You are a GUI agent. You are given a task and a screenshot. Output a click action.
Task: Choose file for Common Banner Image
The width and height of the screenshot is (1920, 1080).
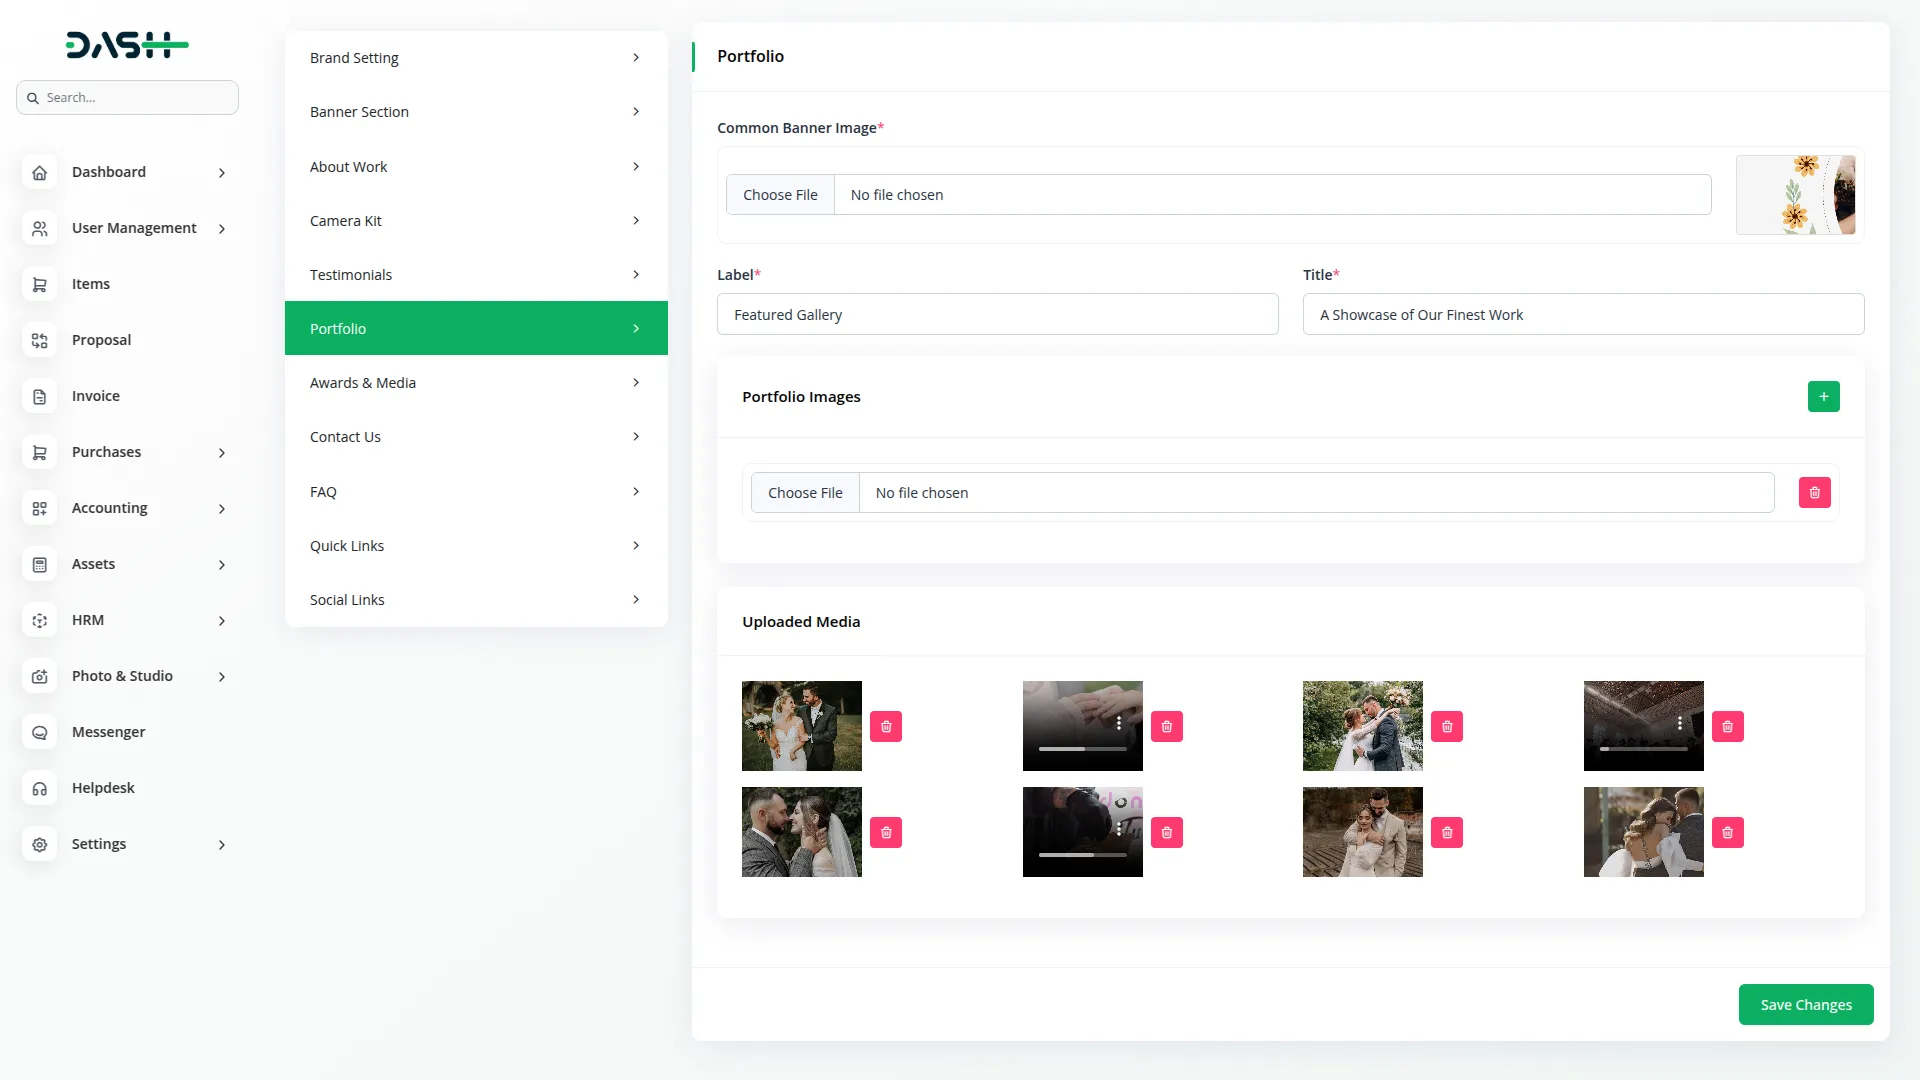pyautogui.click(x=780, y=195)
